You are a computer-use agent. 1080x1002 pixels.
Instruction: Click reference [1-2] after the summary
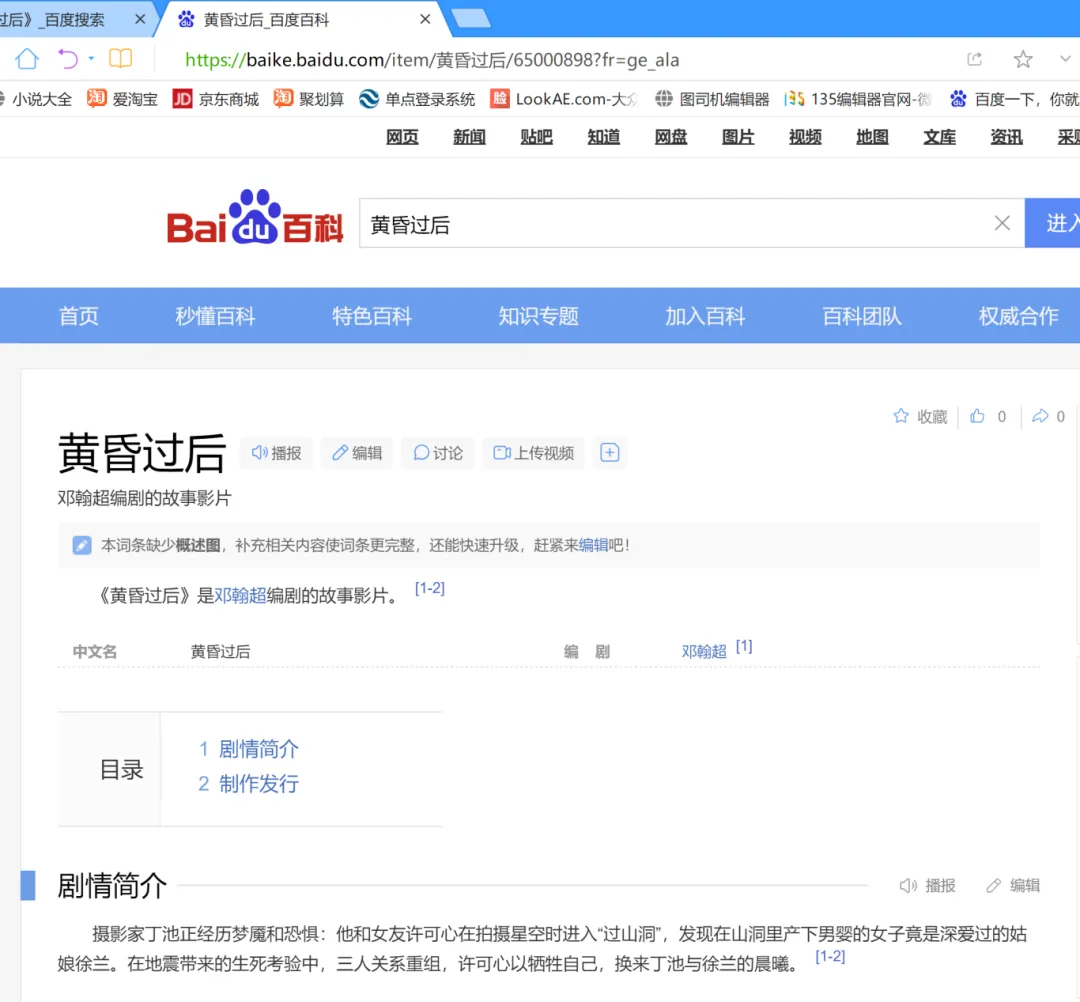coord(430,588)
